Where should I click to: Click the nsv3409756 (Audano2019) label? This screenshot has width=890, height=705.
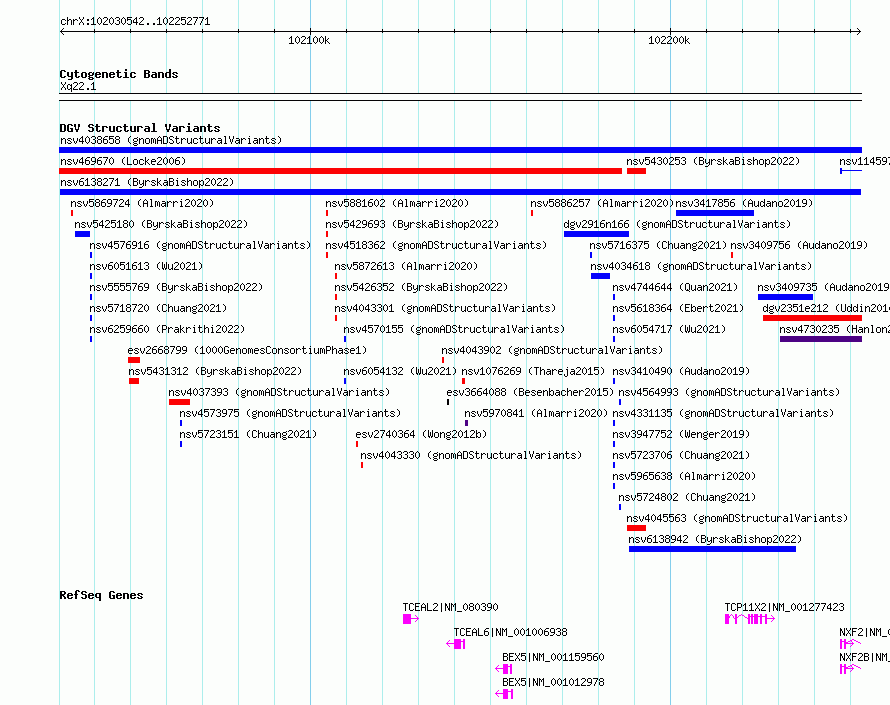point(799,245)
